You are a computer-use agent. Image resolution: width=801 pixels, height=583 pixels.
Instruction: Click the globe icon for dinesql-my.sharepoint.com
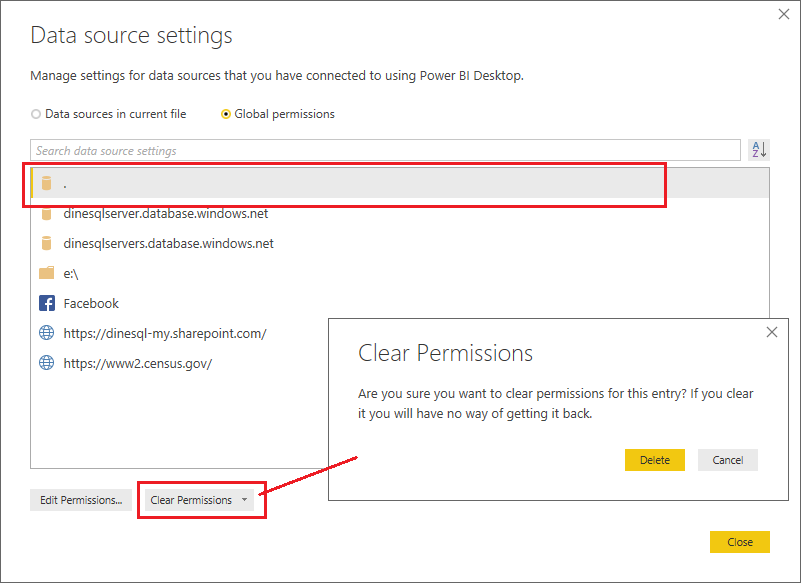[x=46, y=333]
